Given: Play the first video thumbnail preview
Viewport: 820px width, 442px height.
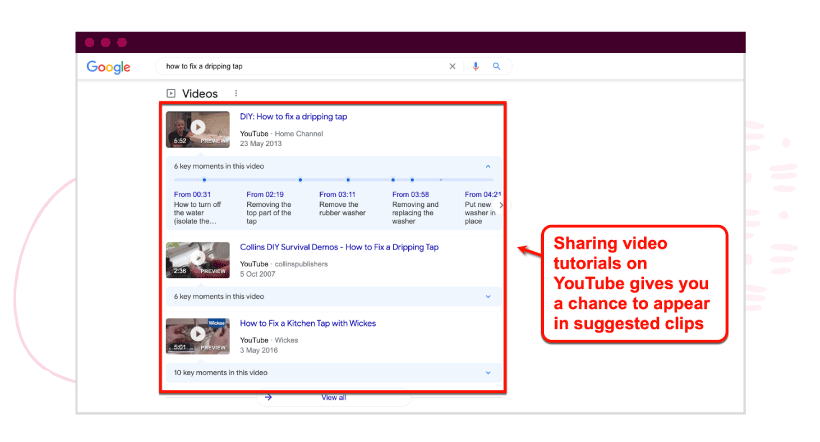Looking at the screenshot, I should (x=198, y=128).
